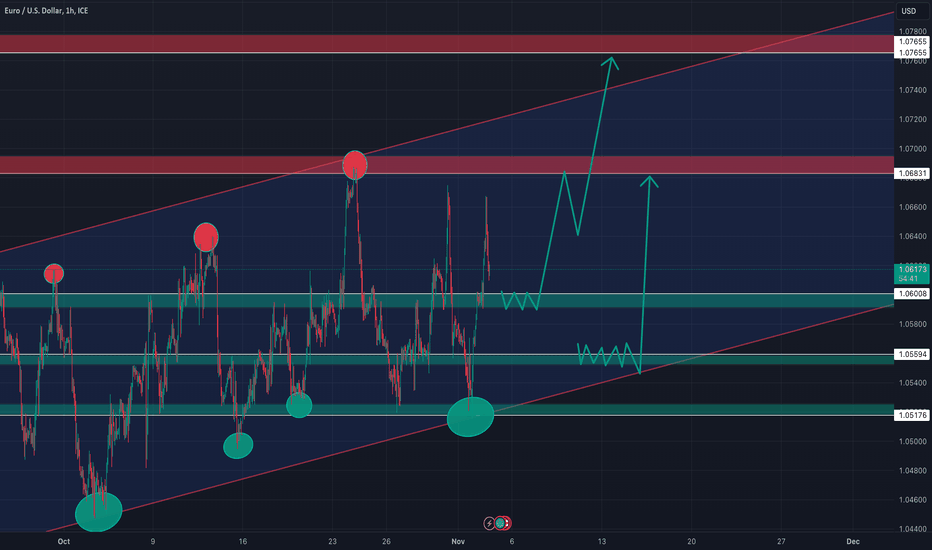The width and height of the screenshot is (932, 550).
Task: Select the green ellipse at the early-October low
Action: click(x=99, y=511)
